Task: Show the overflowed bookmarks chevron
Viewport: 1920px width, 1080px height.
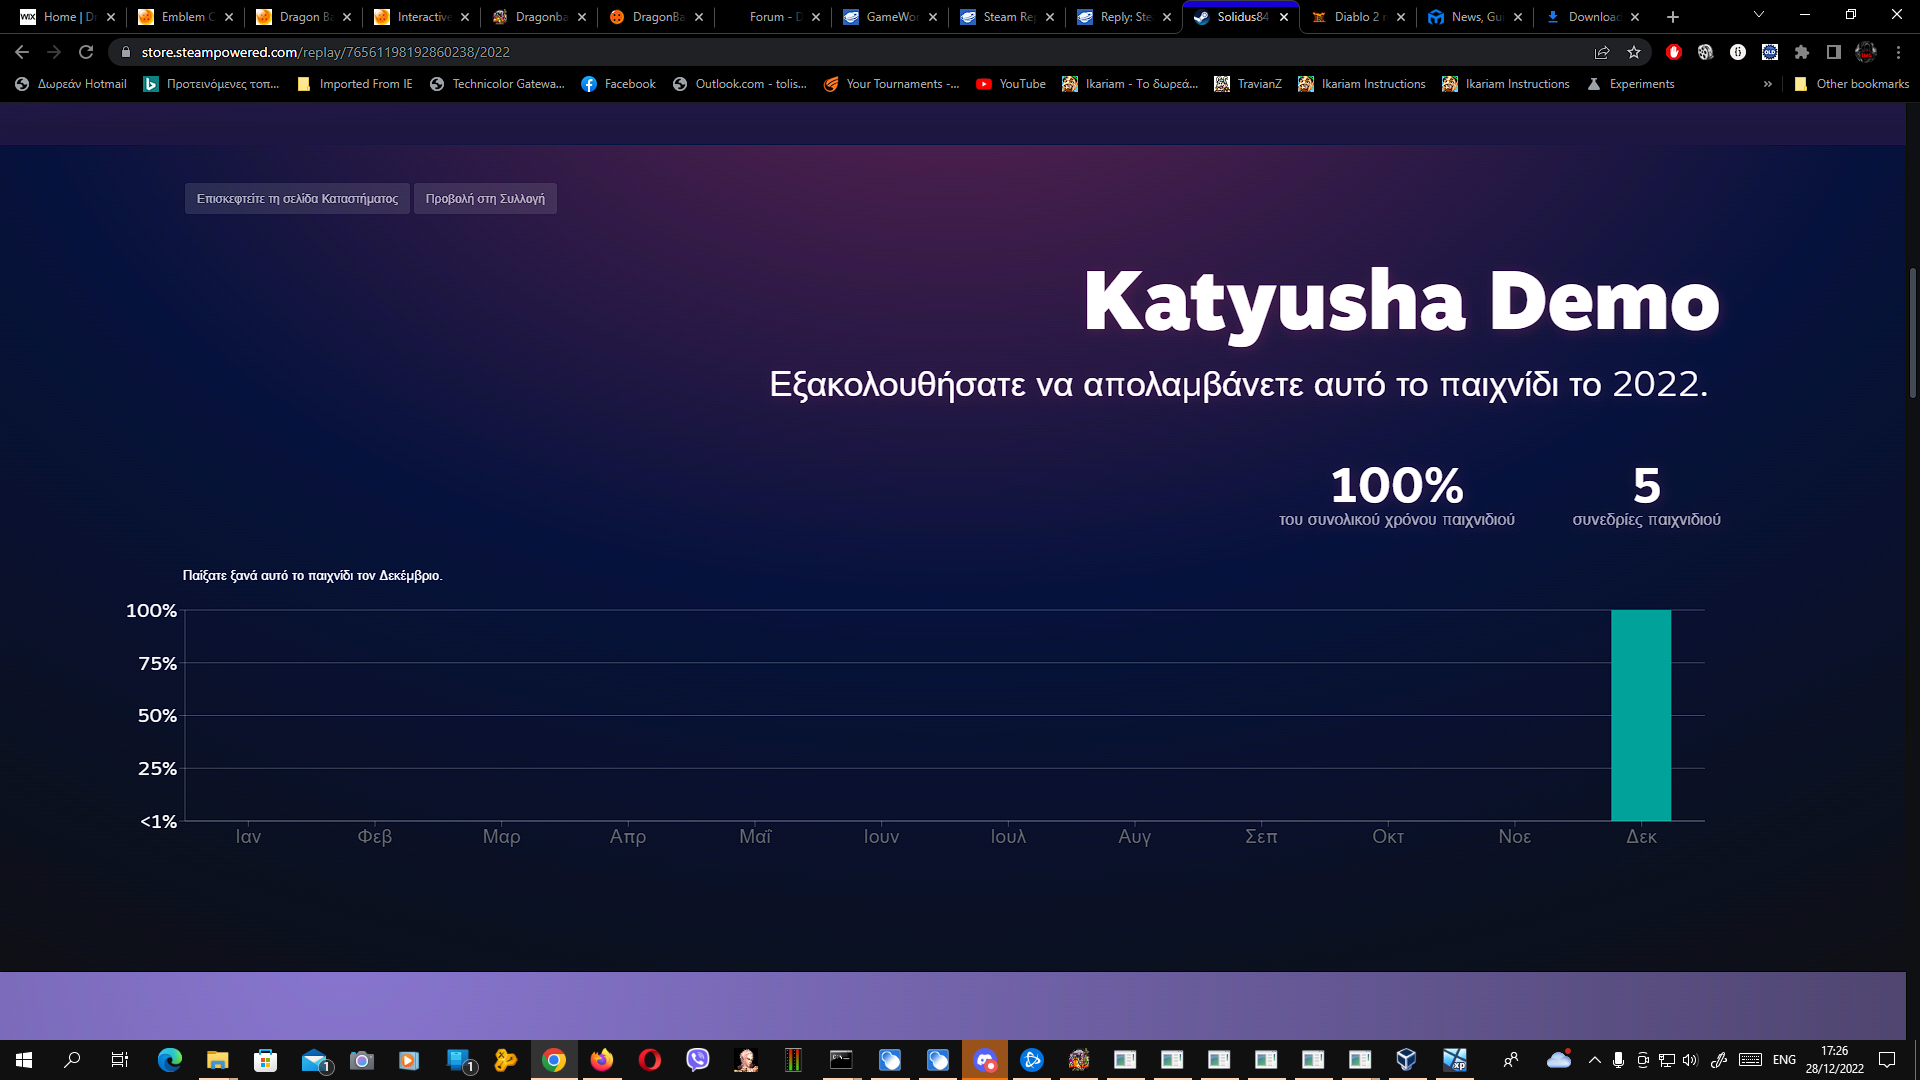Action: tap(1768, 84)
